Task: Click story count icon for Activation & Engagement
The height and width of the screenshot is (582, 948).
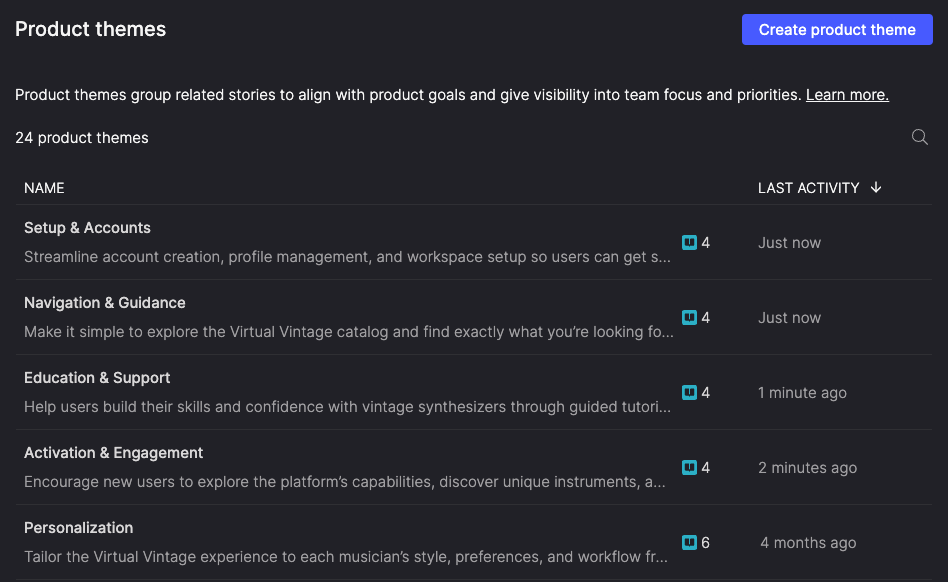Action: 689,467
